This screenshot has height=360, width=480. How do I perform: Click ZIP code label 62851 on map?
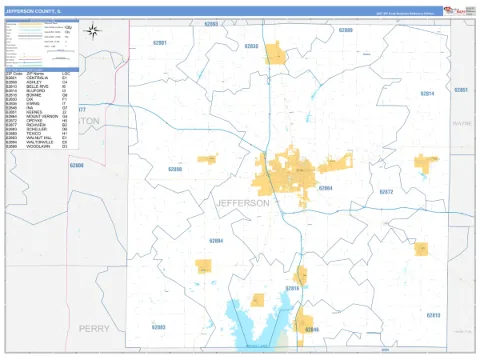(x=461, y=90)
